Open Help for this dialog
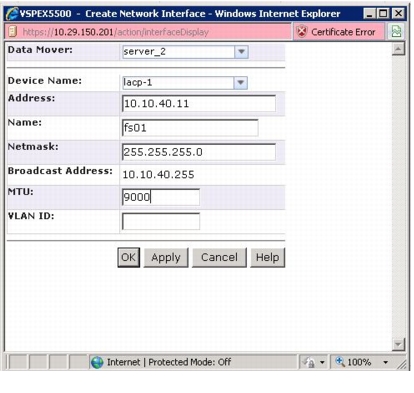The image size is (414, 393). (267, 257)
